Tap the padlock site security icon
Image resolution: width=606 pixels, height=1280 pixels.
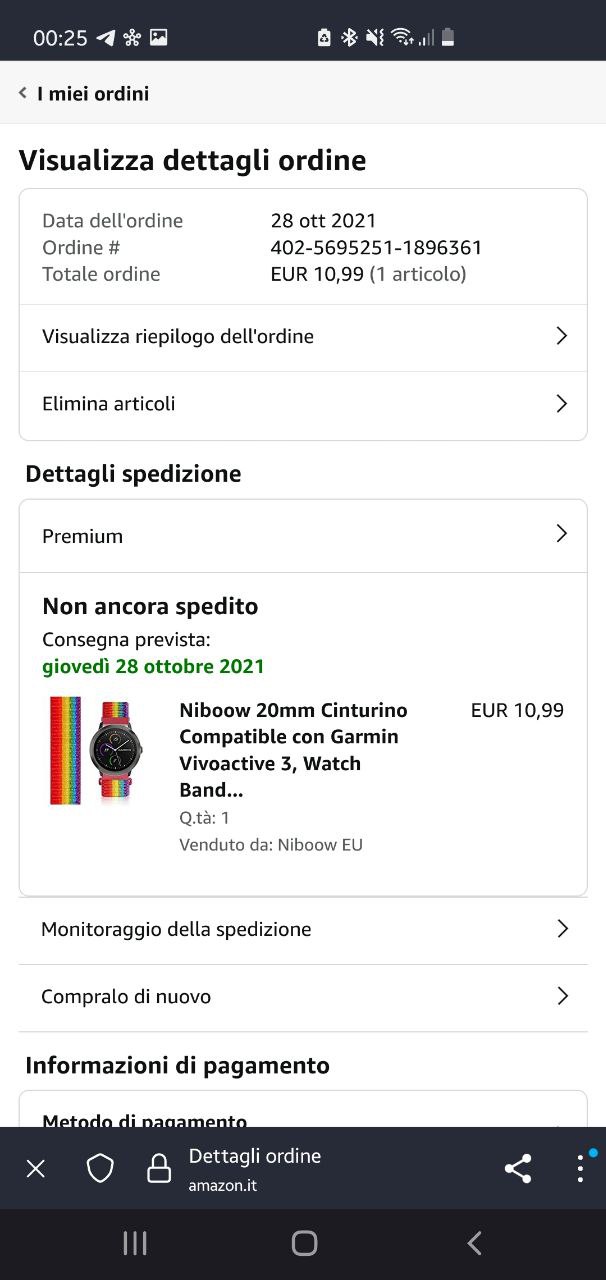[158, 1168]
